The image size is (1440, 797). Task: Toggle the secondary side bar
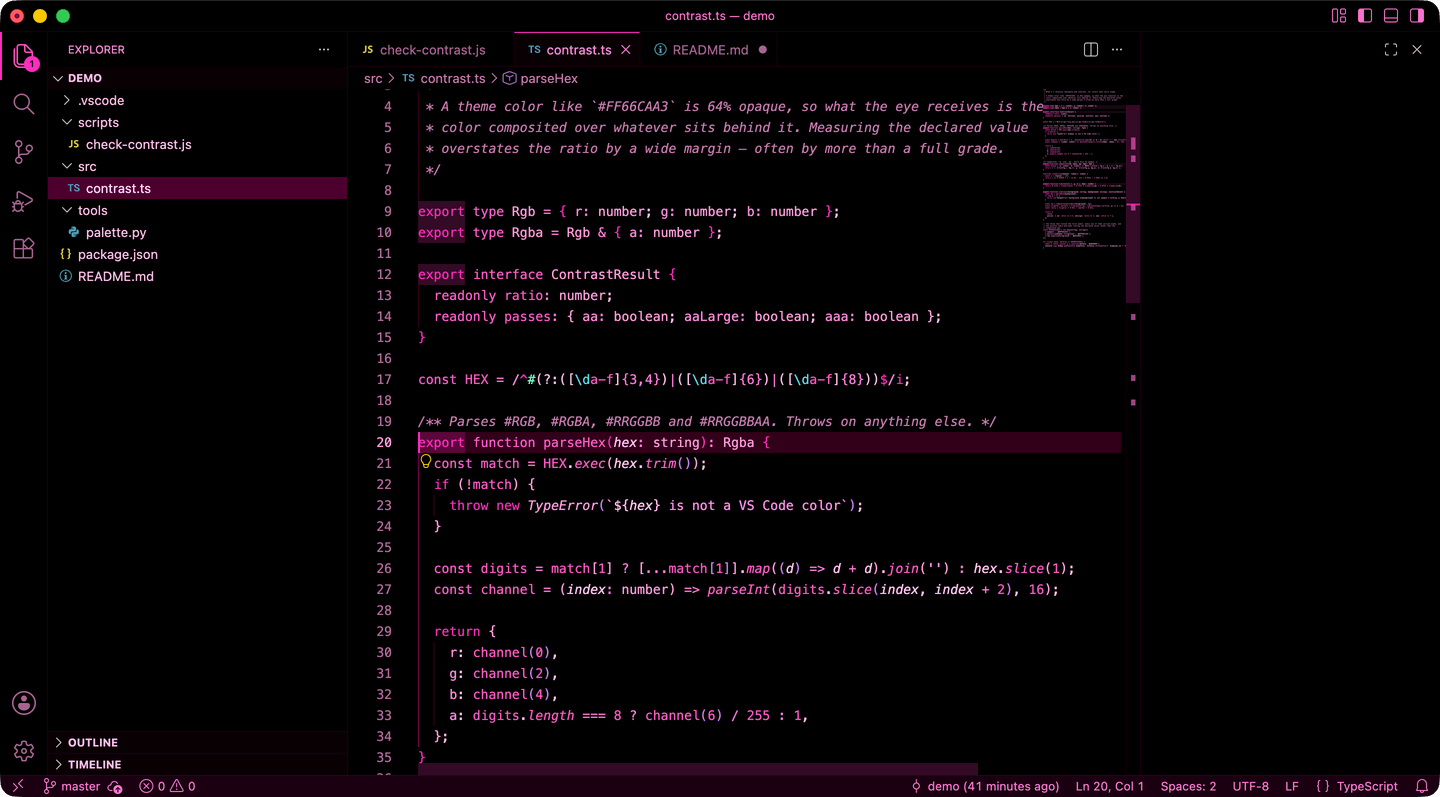[1417, 16]
